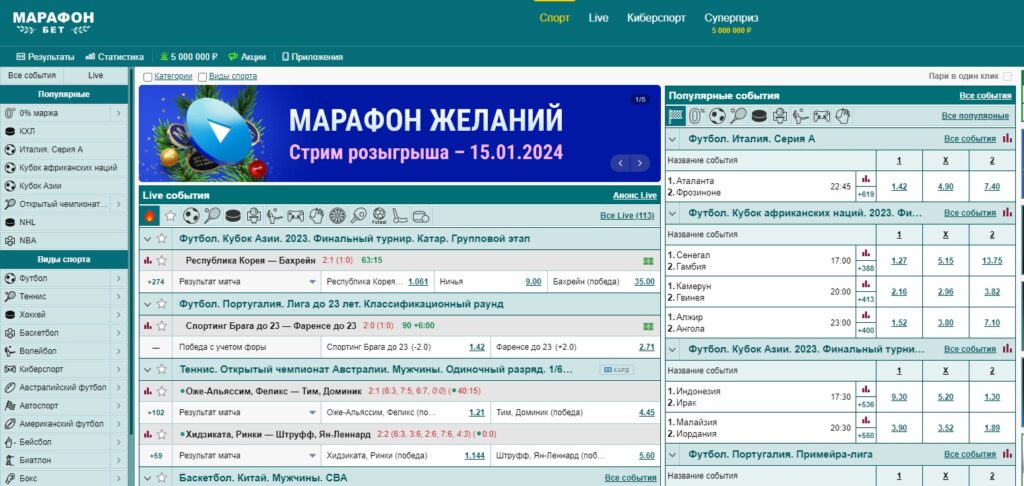Favorite the Хидзиката — Штруфф match star

(161, 434)
